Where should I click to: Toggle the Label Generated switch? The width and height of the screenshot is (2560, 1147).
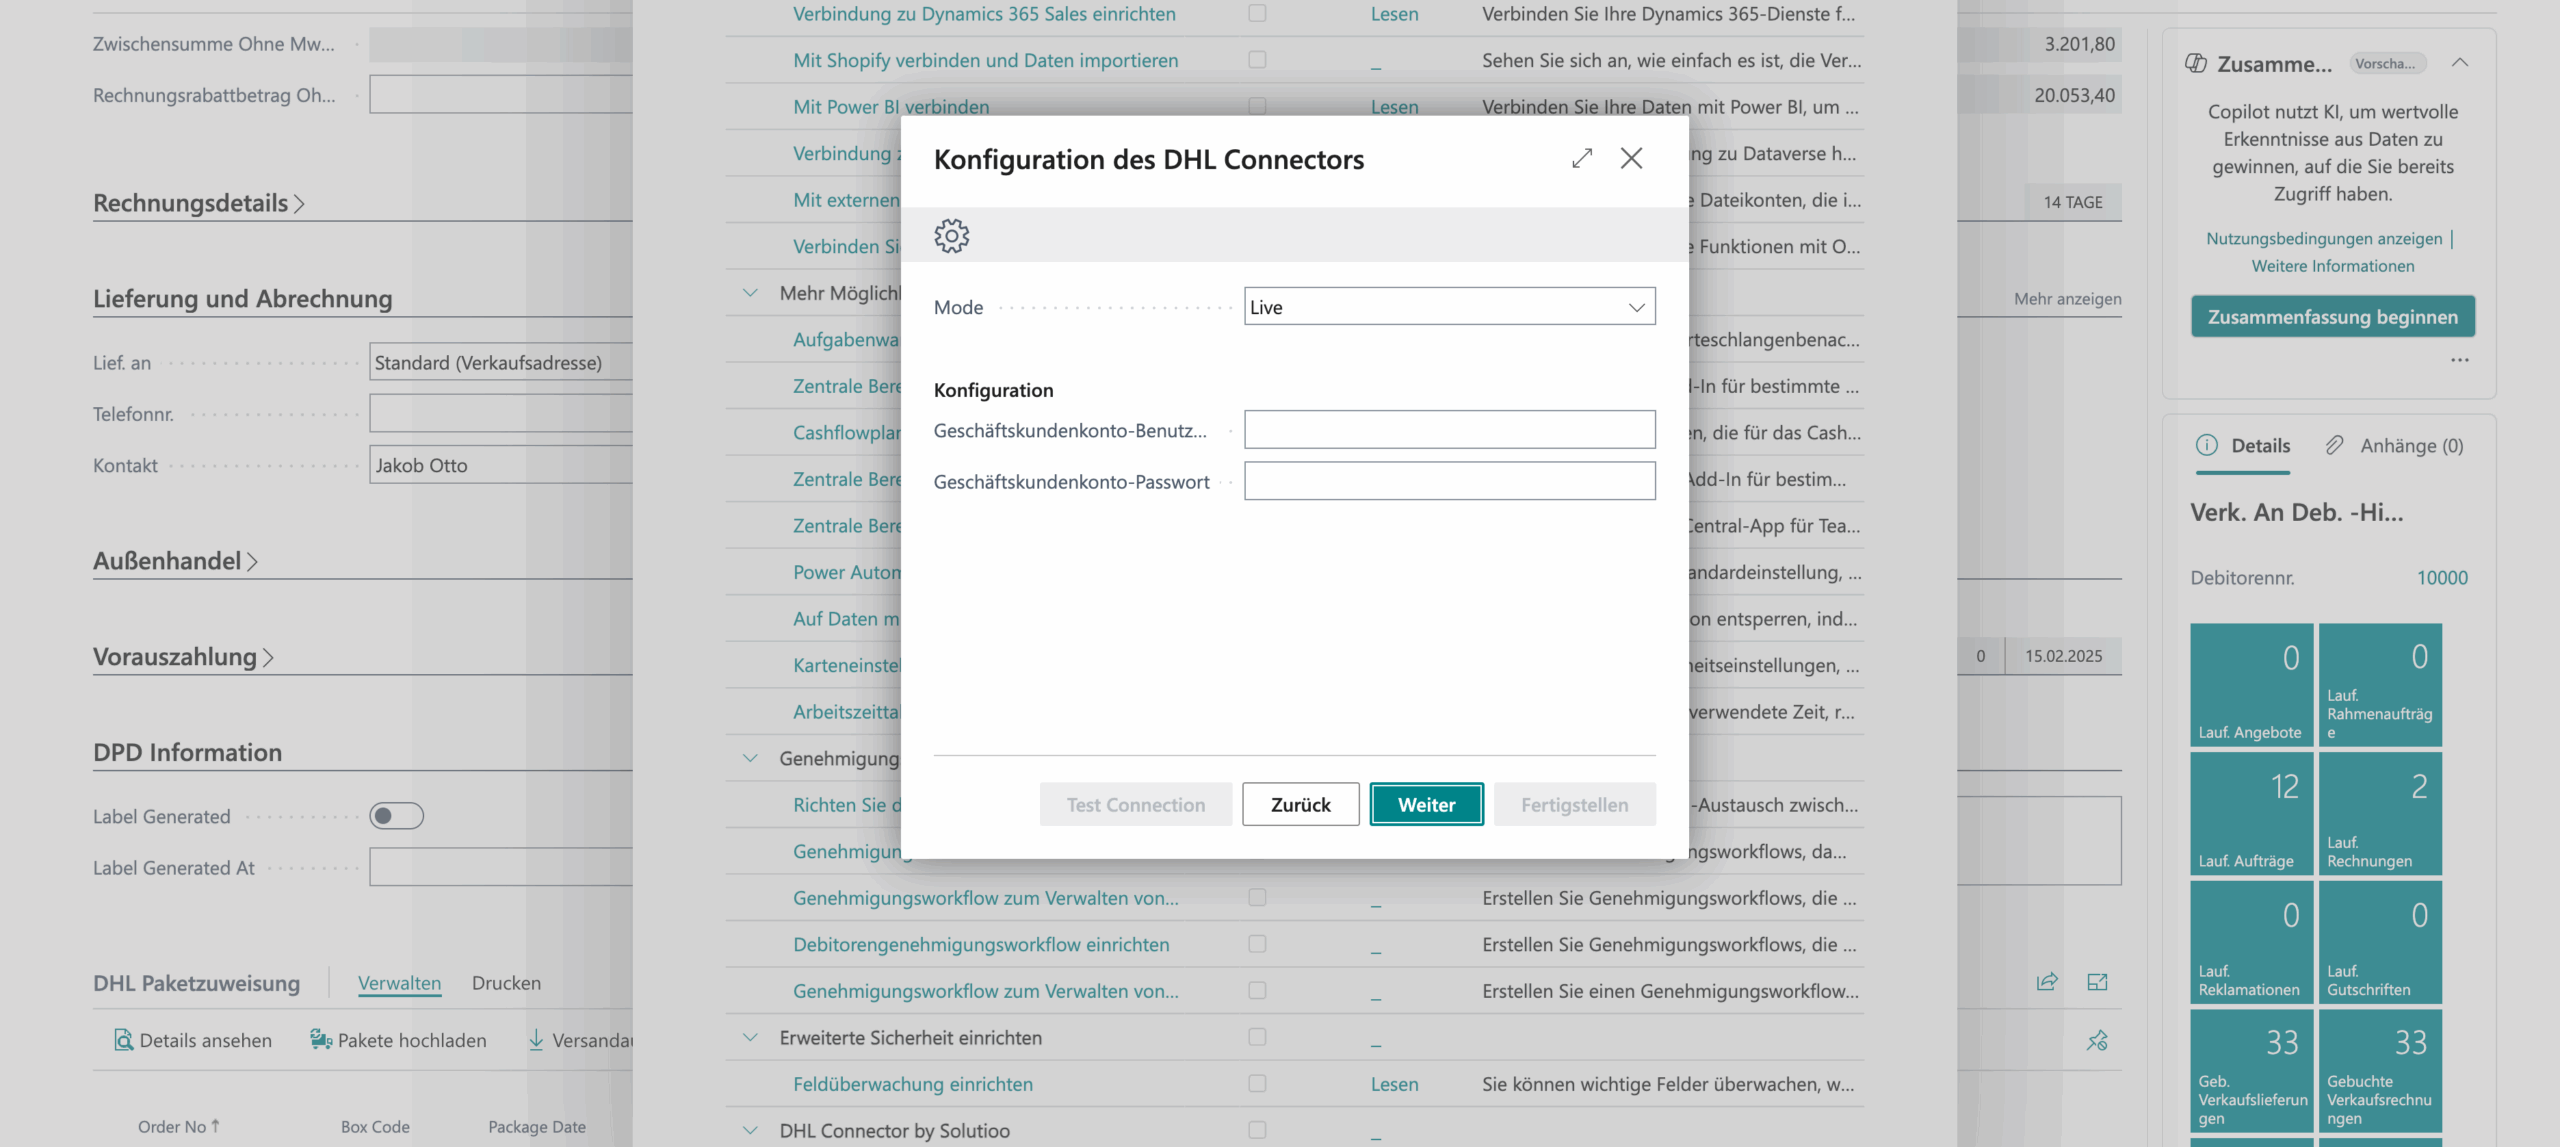pos(396,816)
